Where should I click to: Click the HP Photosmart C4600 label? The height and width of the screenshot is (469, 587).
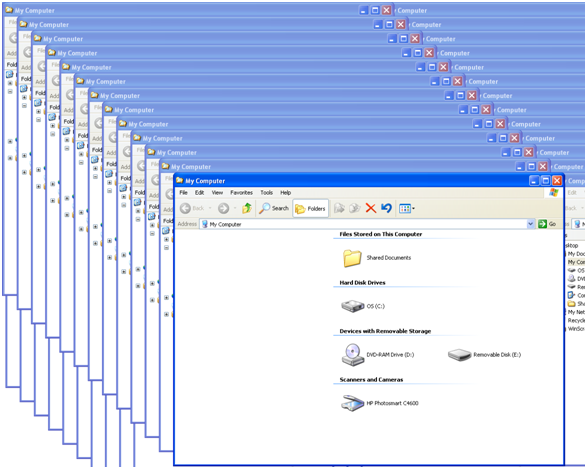pyautogui.click(x=392, y=403)
